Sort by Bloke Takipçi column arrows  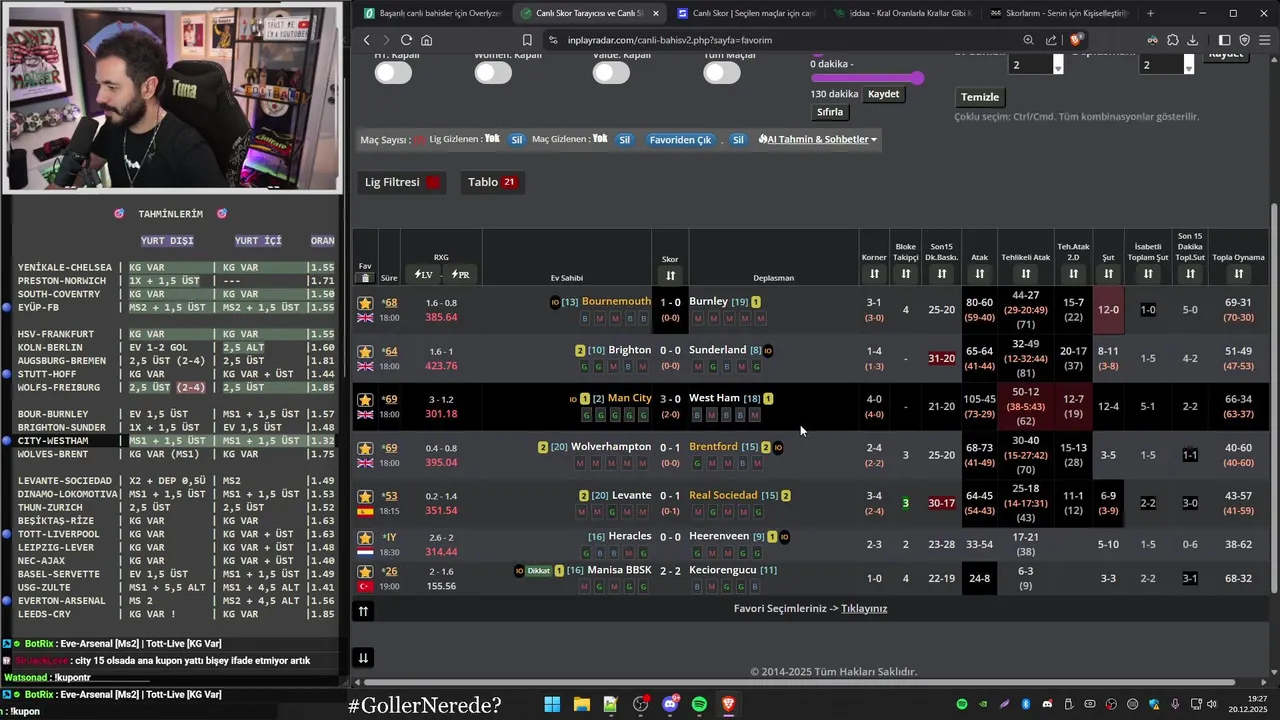906,274
